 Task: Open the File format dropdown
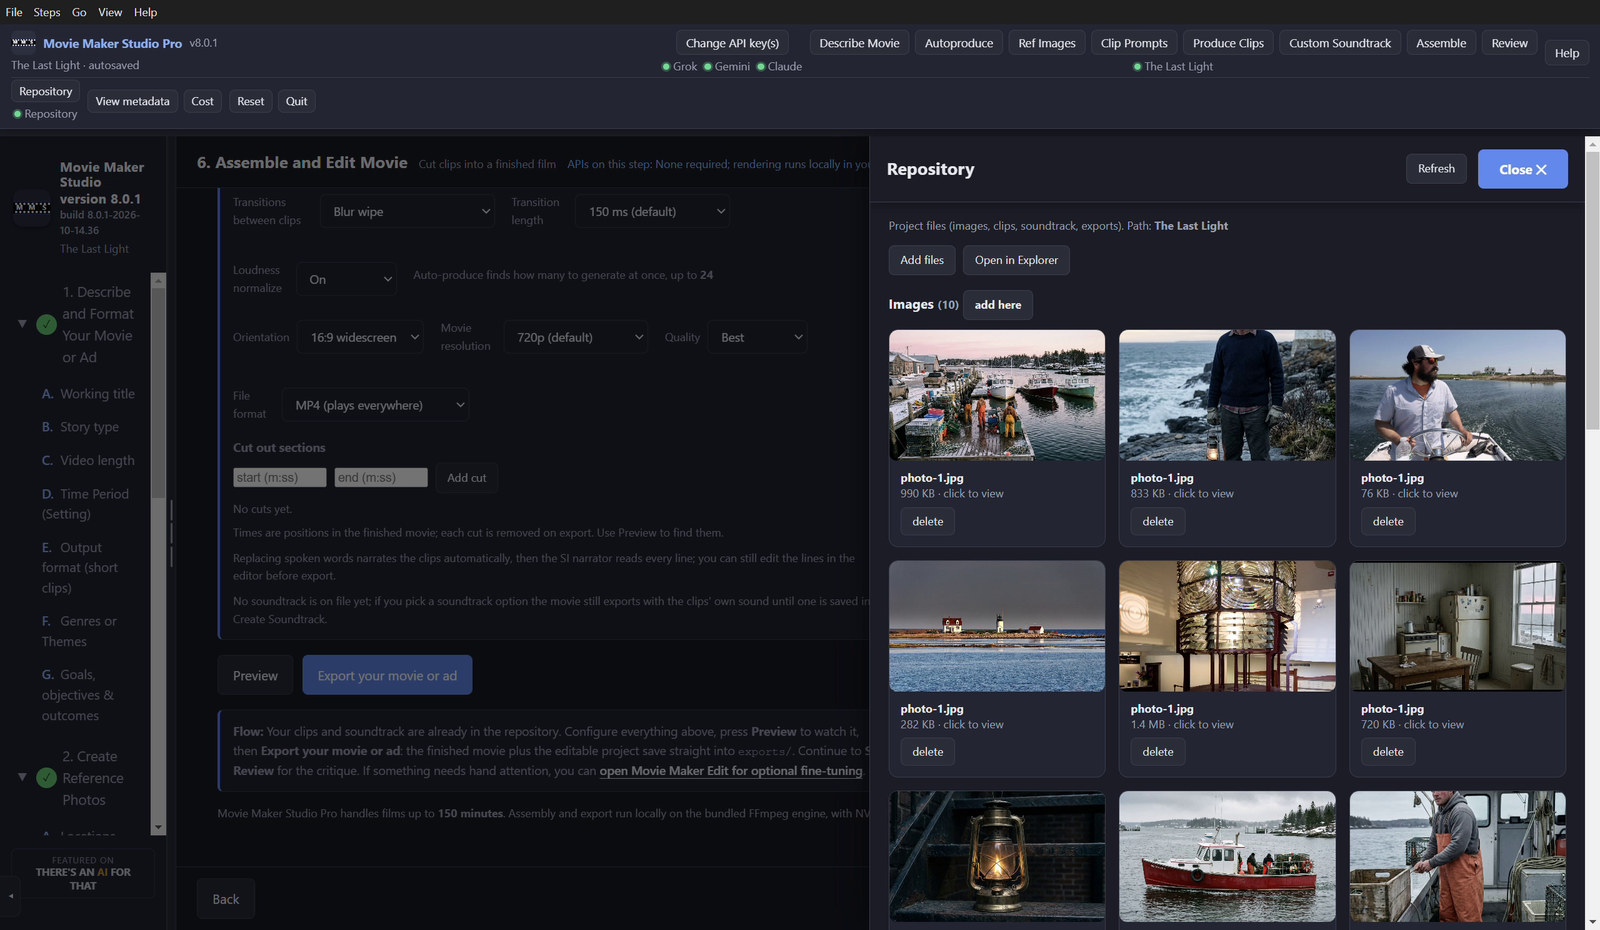tap(376, 406)
